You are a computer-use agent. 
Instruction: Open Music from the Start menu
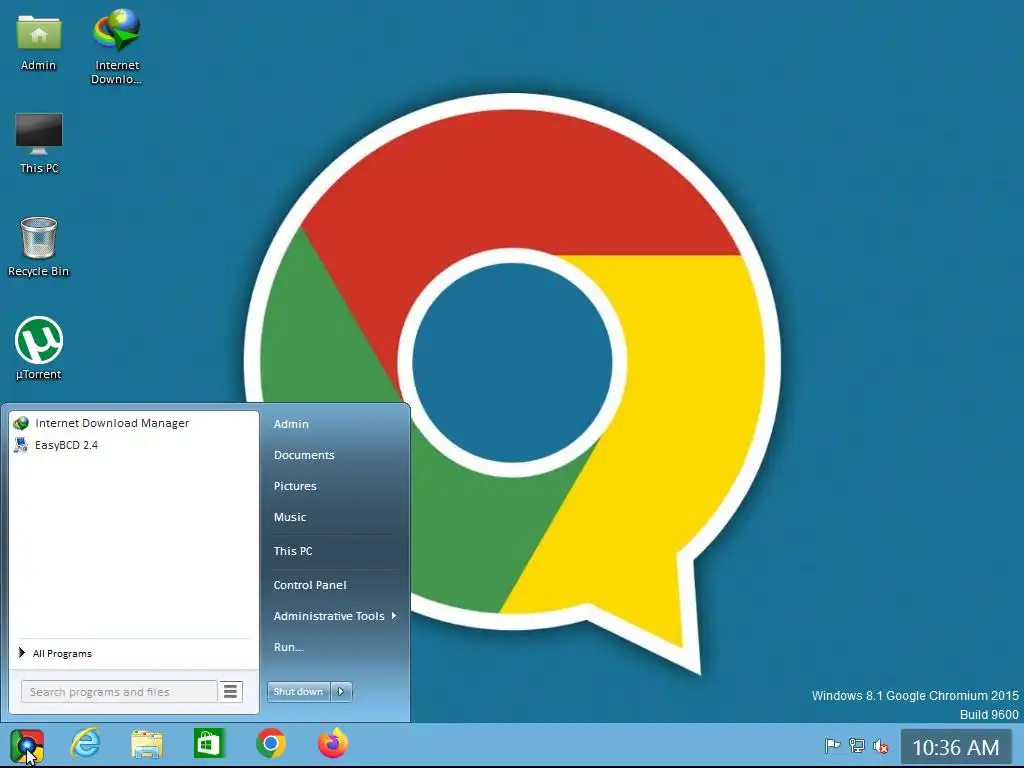(289, 517)
